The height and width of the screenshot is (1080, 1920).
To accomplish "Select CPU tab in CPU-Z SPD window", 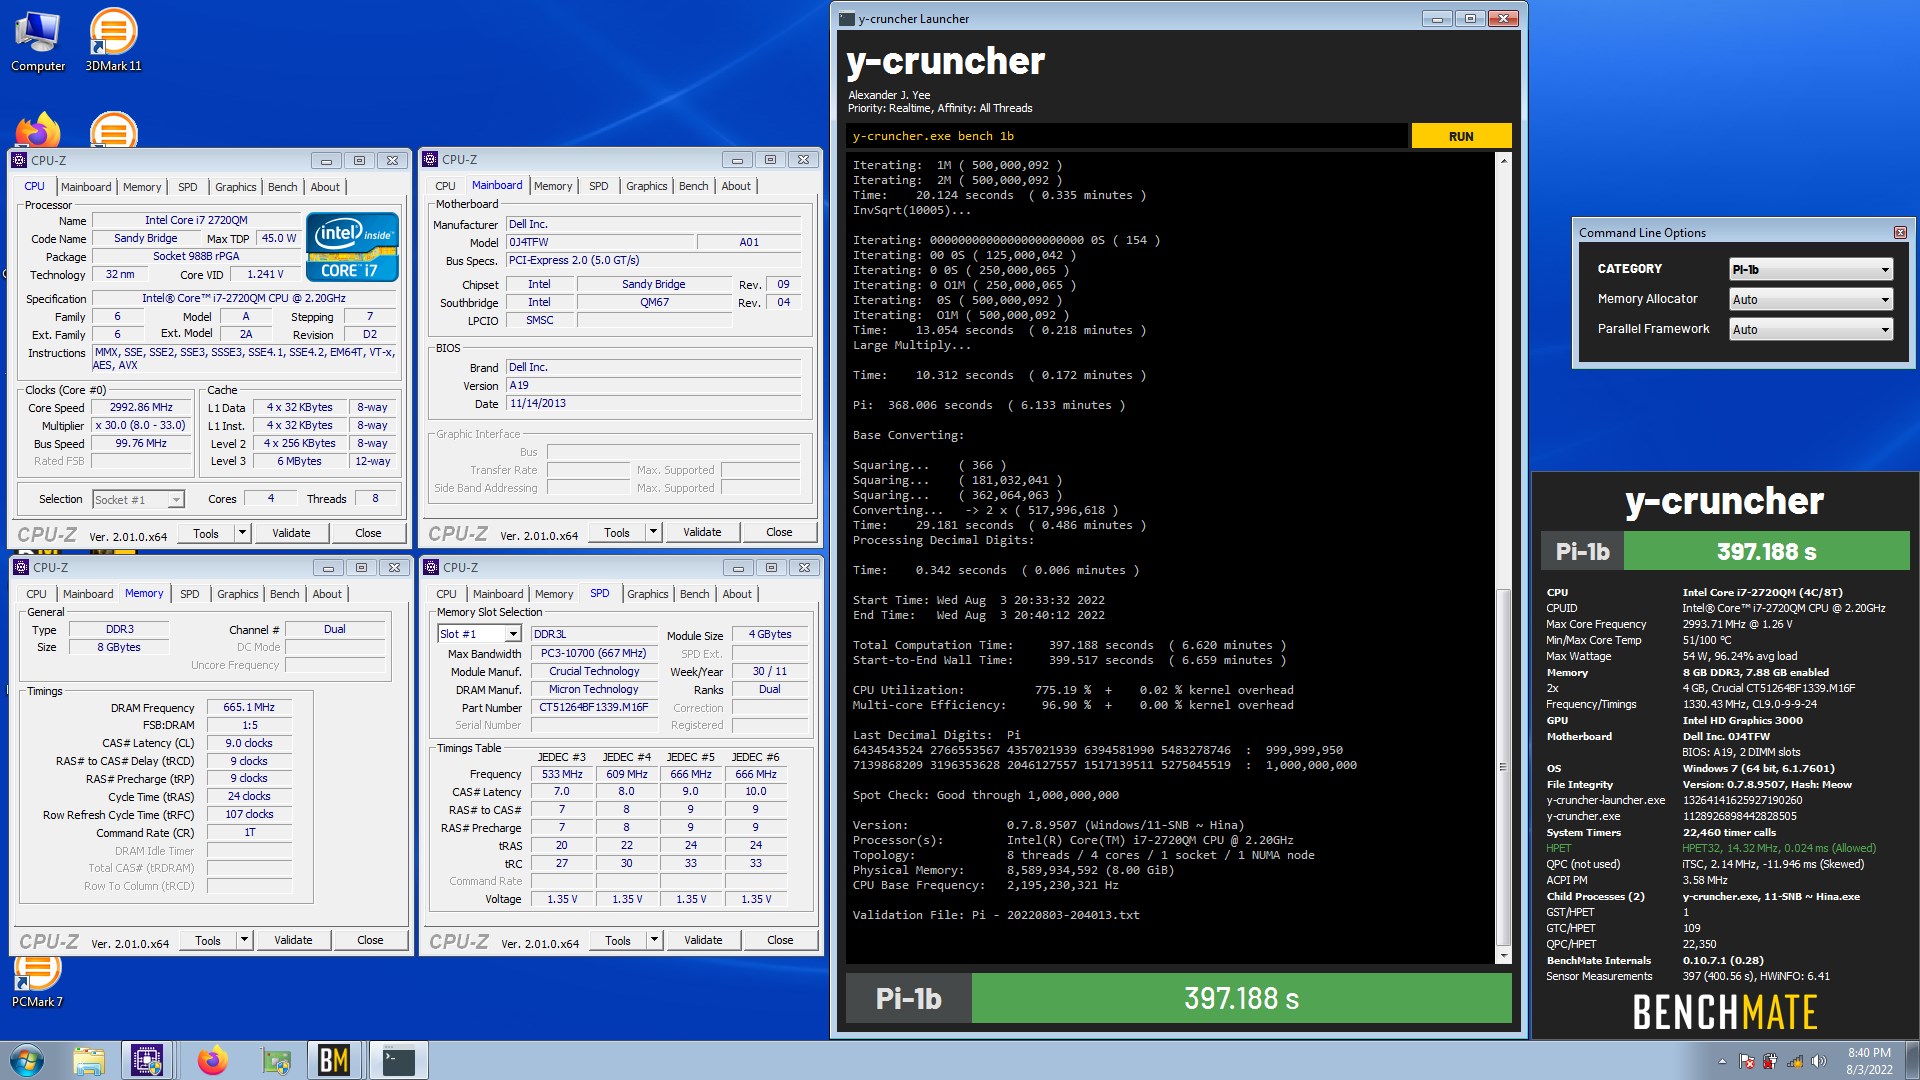I will (x=446, y=594).
